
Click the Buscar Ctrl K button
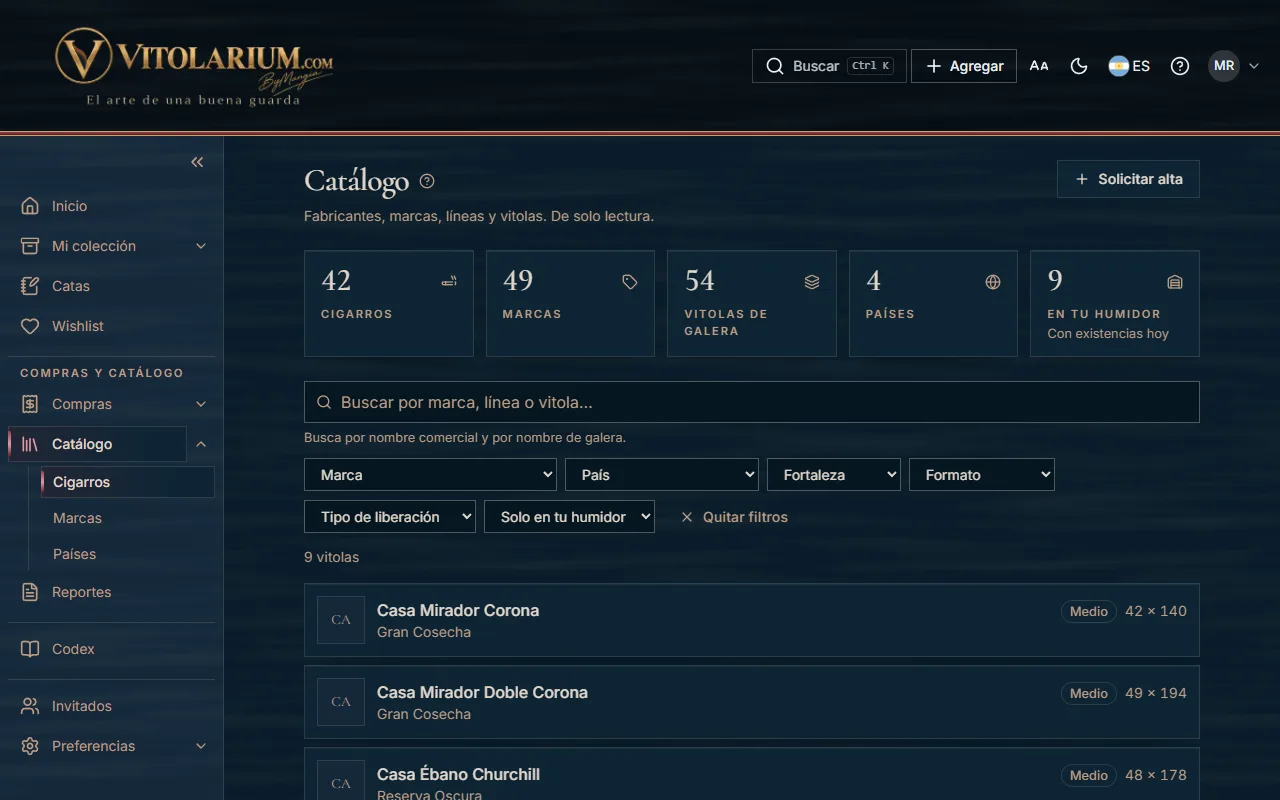829,66
